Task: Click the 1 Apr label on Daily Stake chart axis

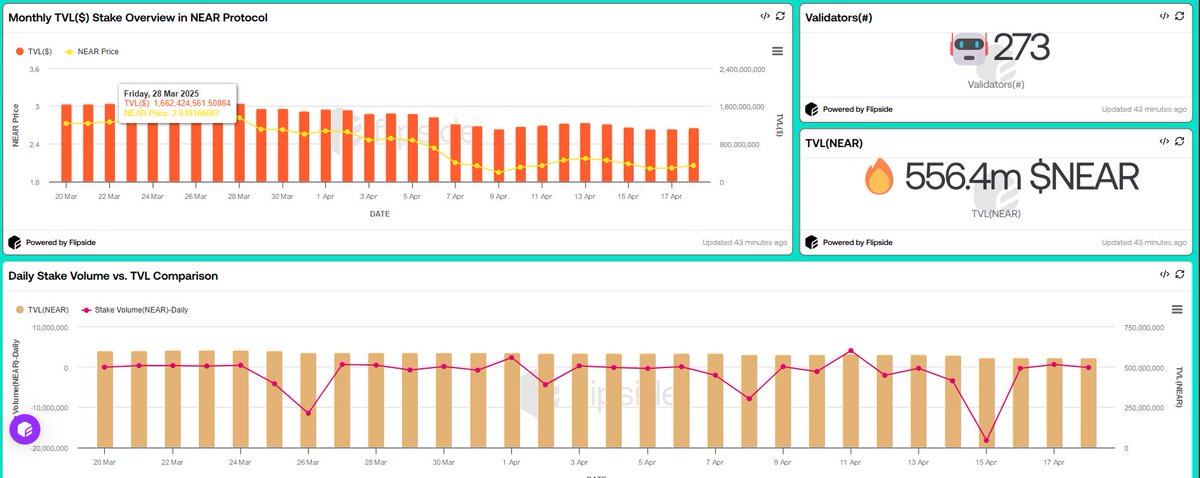Action: [513, 463]
